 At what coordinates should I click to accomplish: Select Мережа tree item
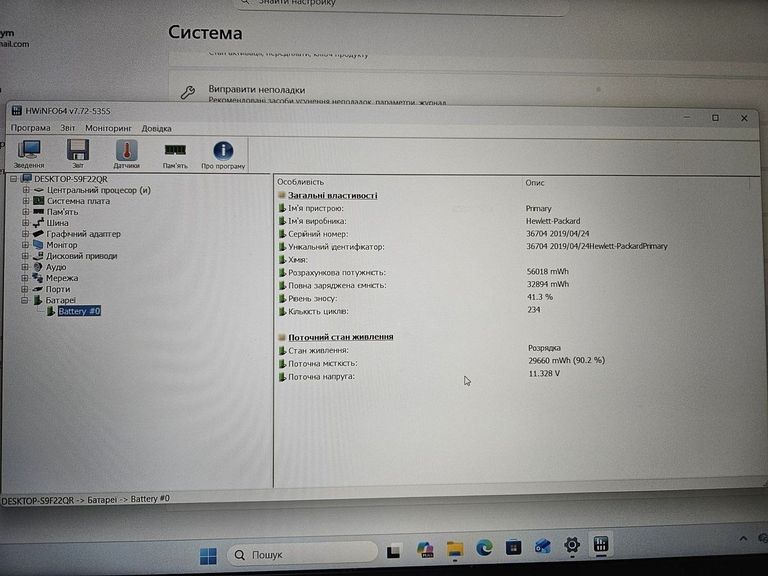tap(62, 278)
